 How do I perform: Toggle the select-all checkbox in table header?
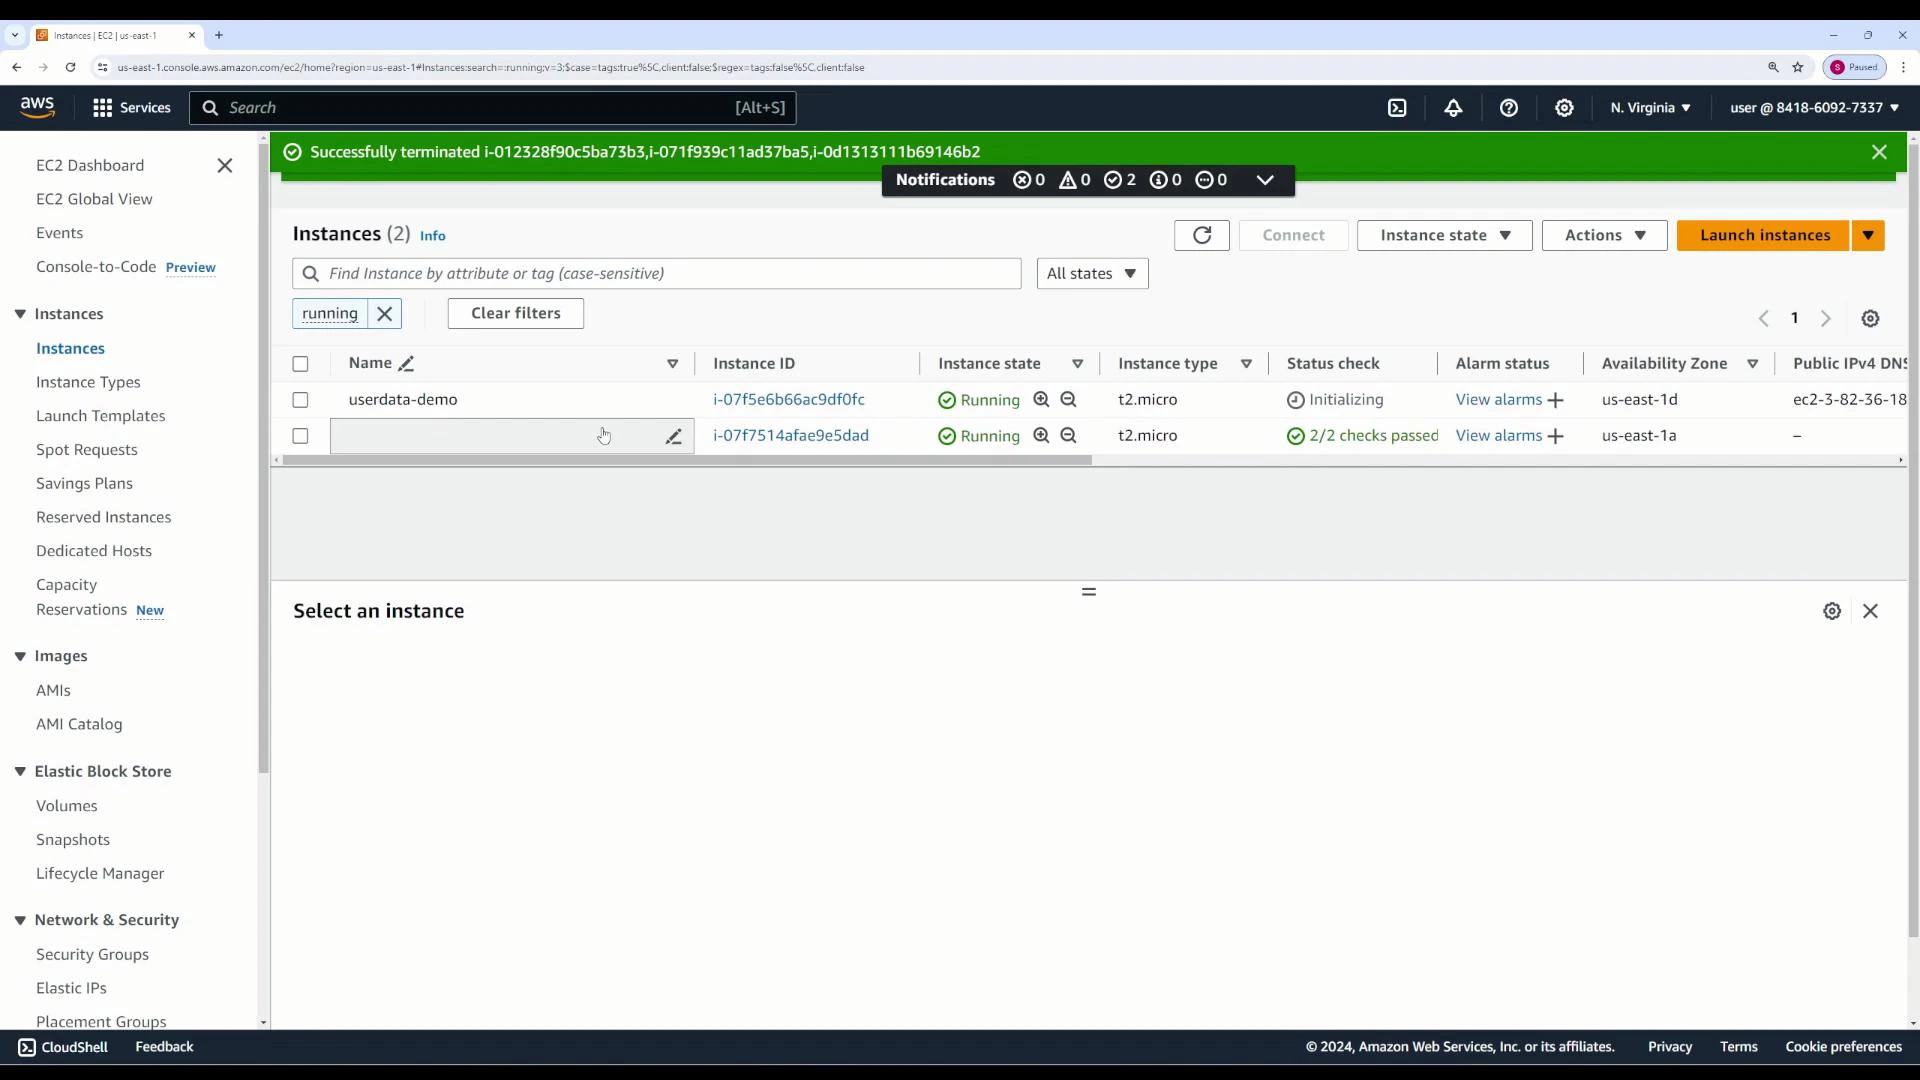tap(300, 363)
